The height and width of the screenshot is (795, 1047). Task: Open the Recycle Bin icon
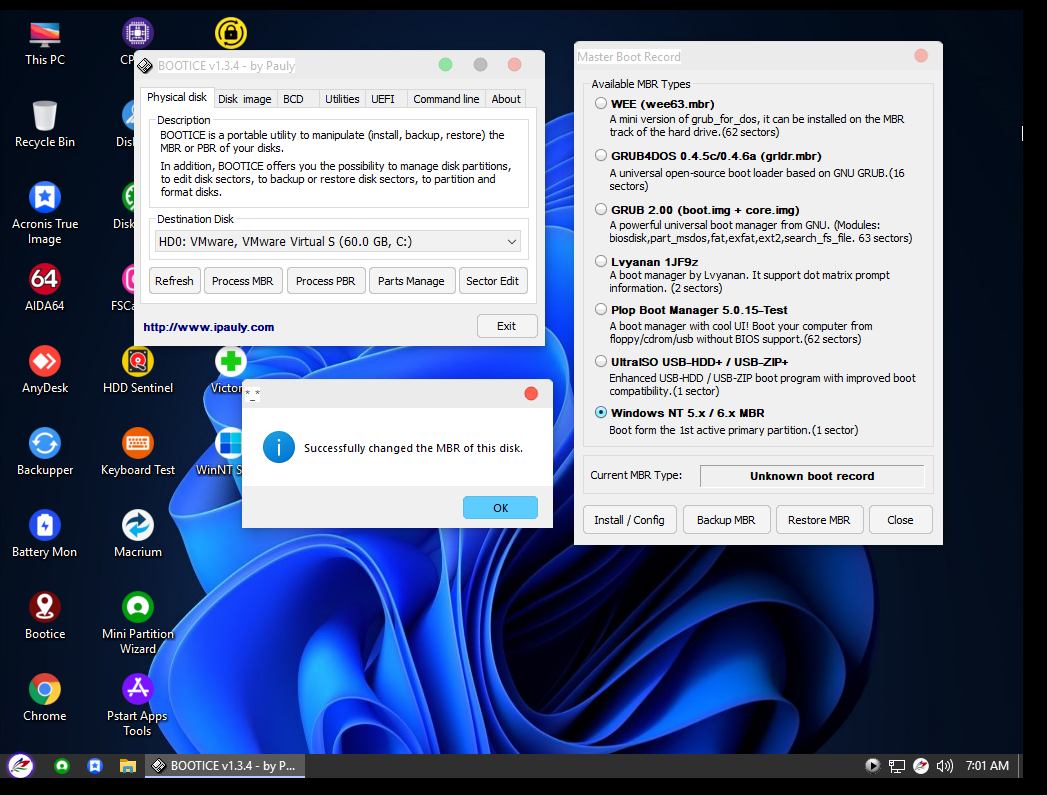[45, 124]
